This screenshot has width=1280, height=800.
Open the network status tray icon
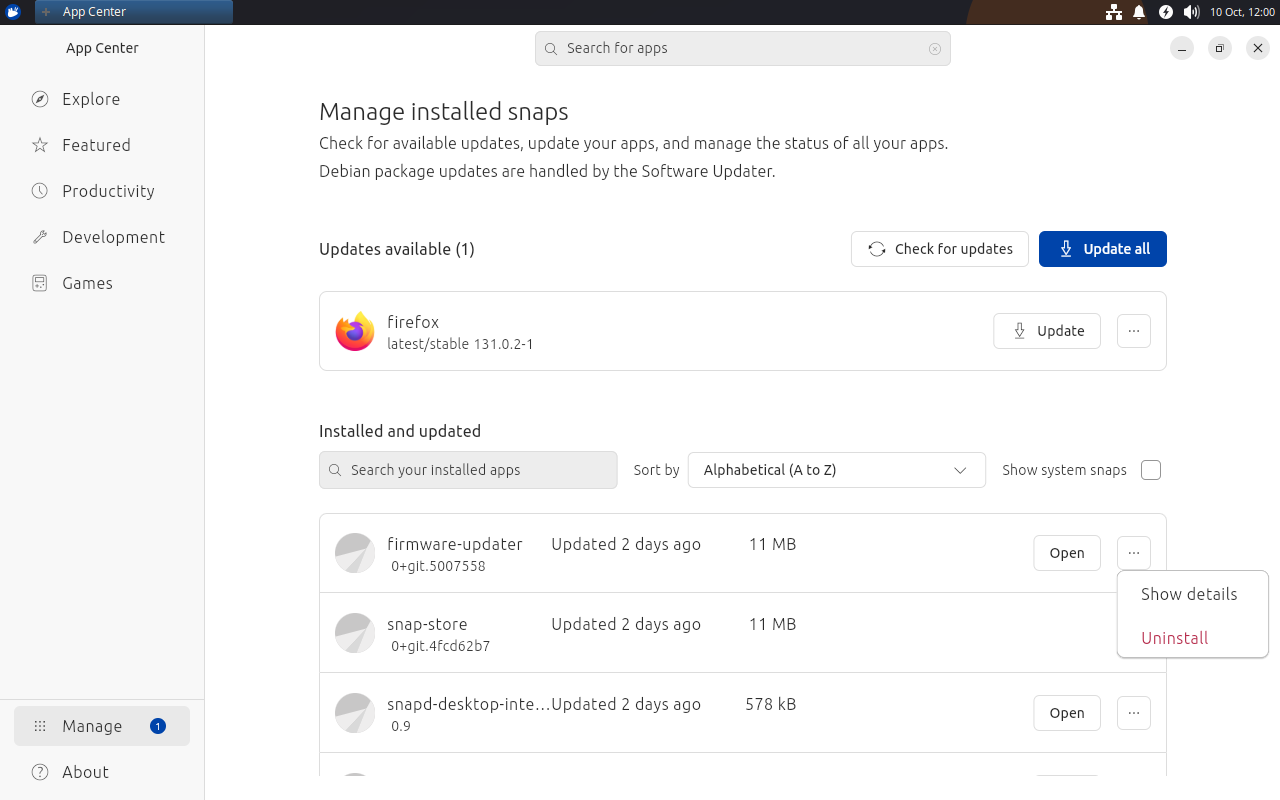tap(1113, 12)
